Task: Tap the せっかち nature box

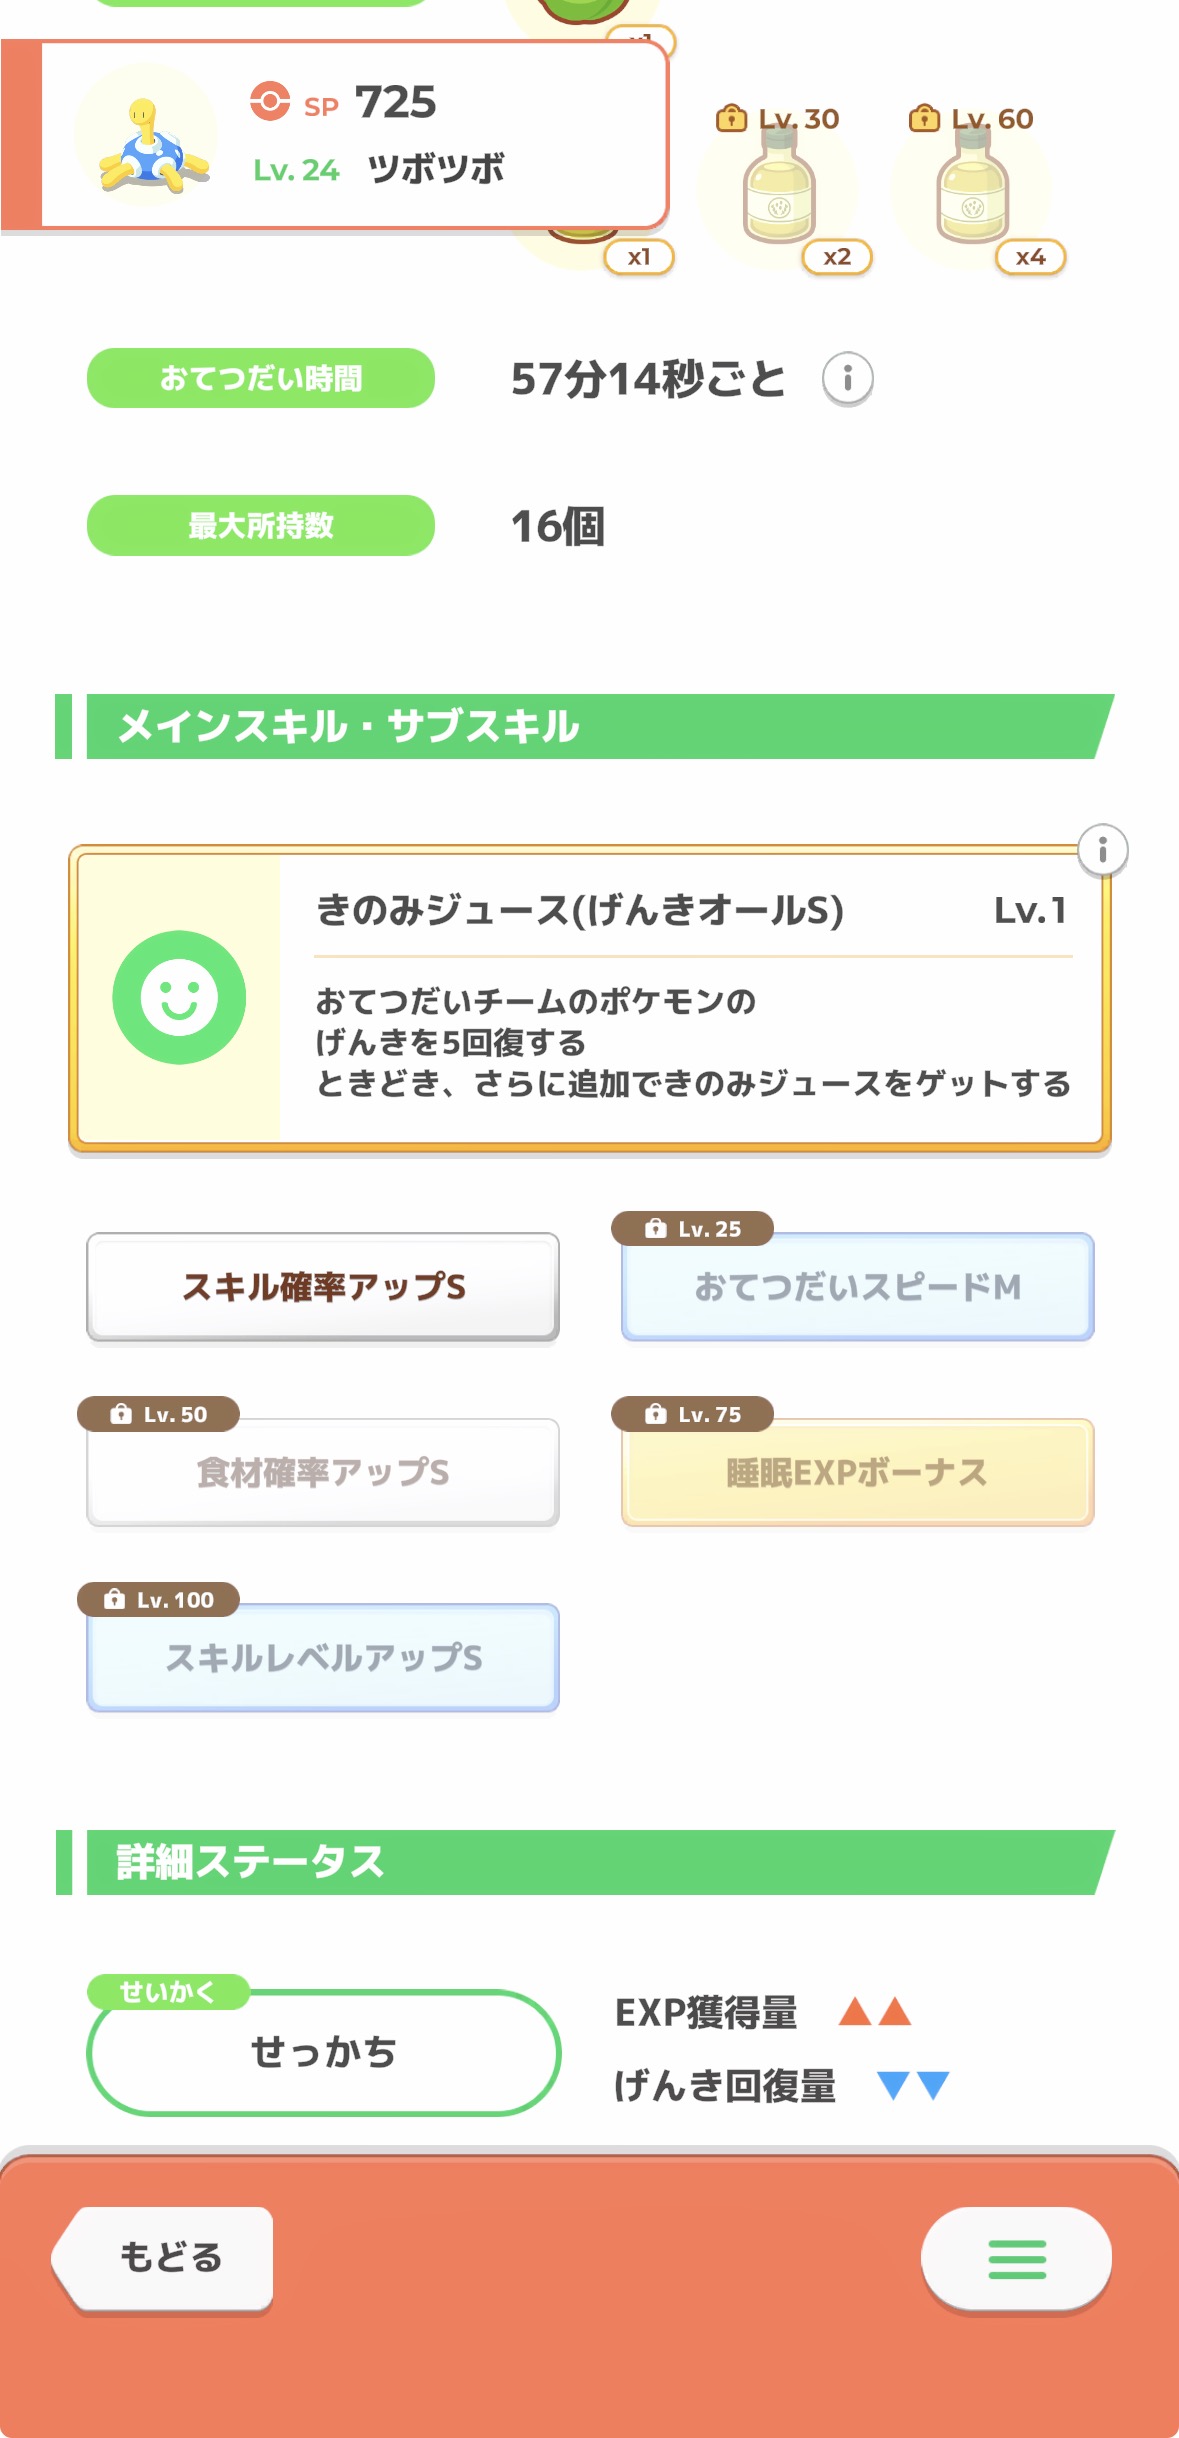Action: [323, 2052]
